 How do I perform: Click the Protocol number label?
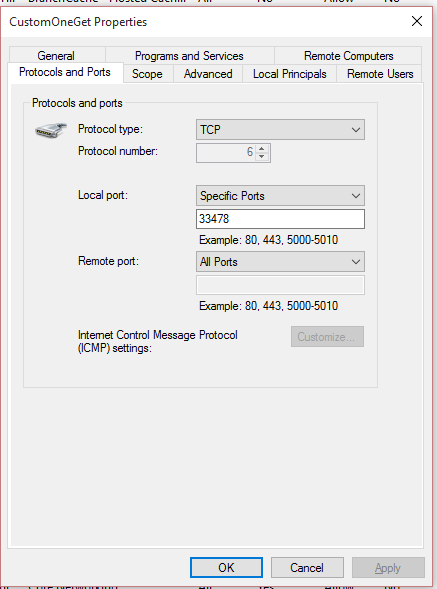[x=118, y=151]
